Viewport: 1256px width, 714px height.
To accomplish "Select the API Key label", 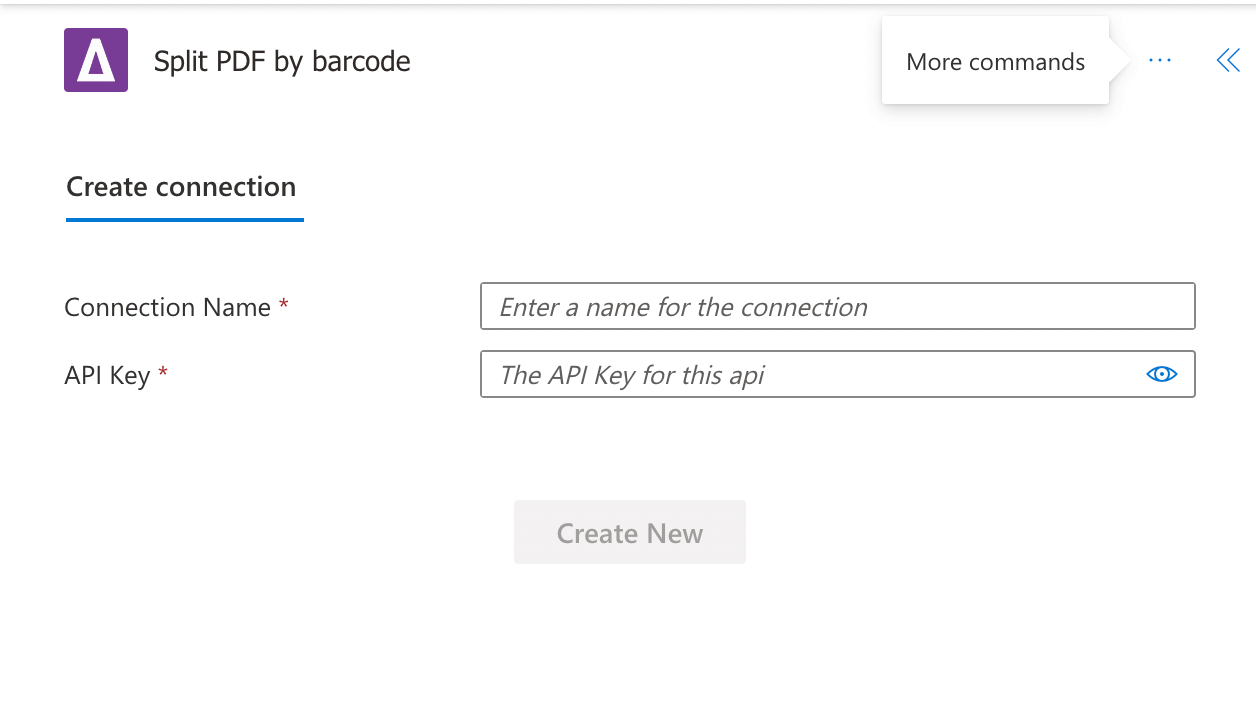I will tap(107, 375).
